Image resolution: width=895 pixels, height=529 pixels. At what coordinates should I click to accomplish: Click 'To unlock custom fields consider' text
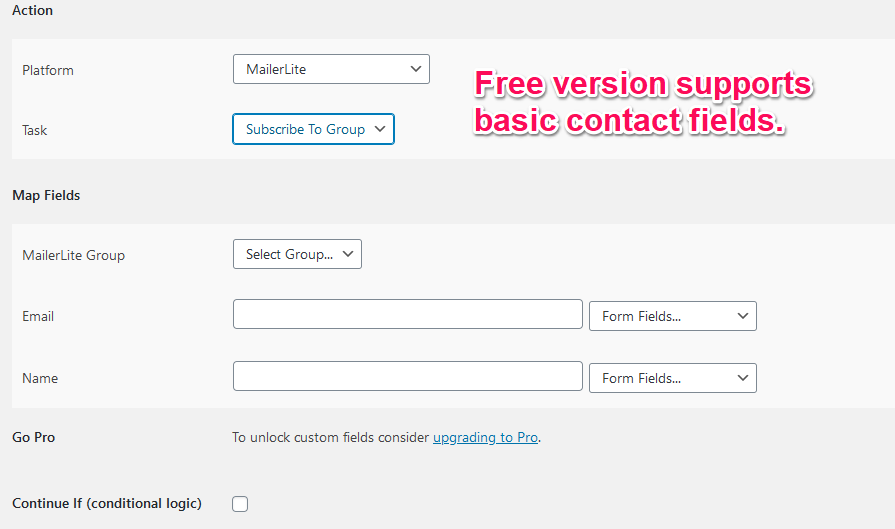pyautogui.click(x=331, y=437)
